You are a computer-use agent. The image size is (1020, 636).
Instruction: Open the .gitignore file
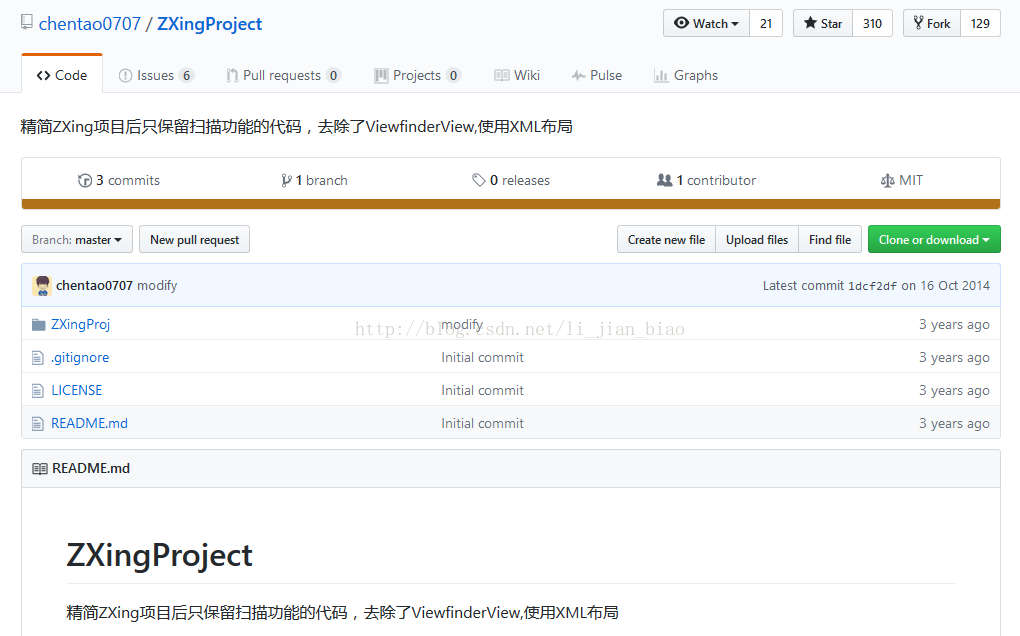pyautogui.click(x=80, y=357)
